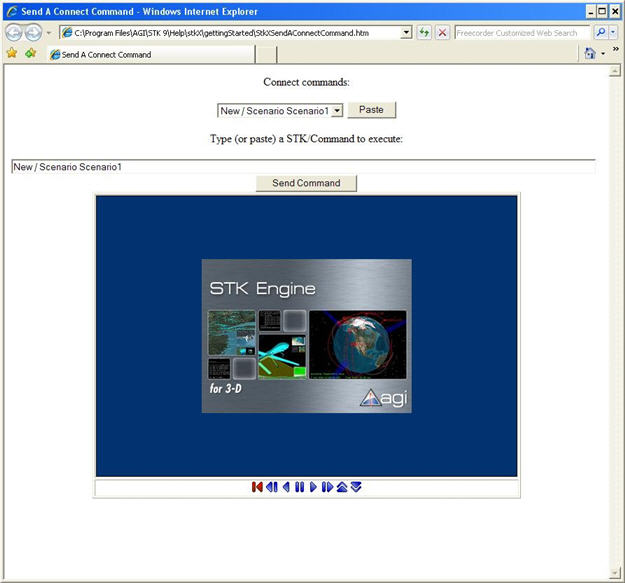
Task: Play the animation forward
Action: [x=313, y=487]
